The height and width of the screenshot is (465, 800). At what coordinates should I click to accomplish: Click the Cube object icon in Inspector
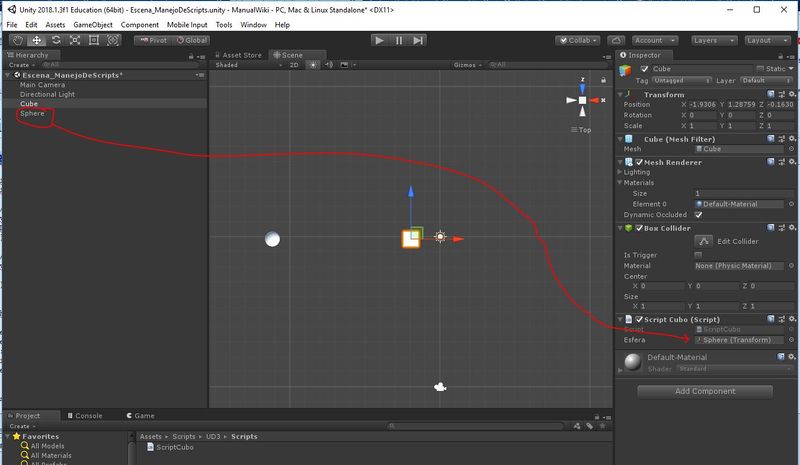[626, 70]
